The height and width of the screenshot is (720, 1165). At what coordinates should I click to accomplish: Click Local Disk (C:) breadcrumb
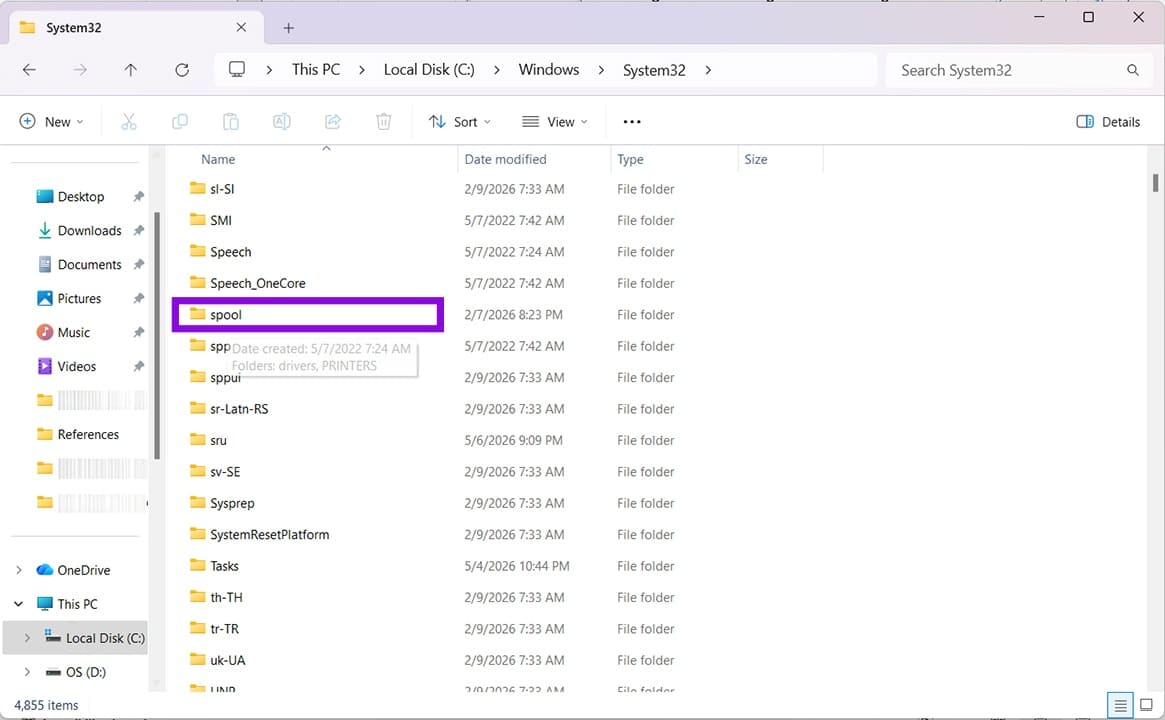429,70
